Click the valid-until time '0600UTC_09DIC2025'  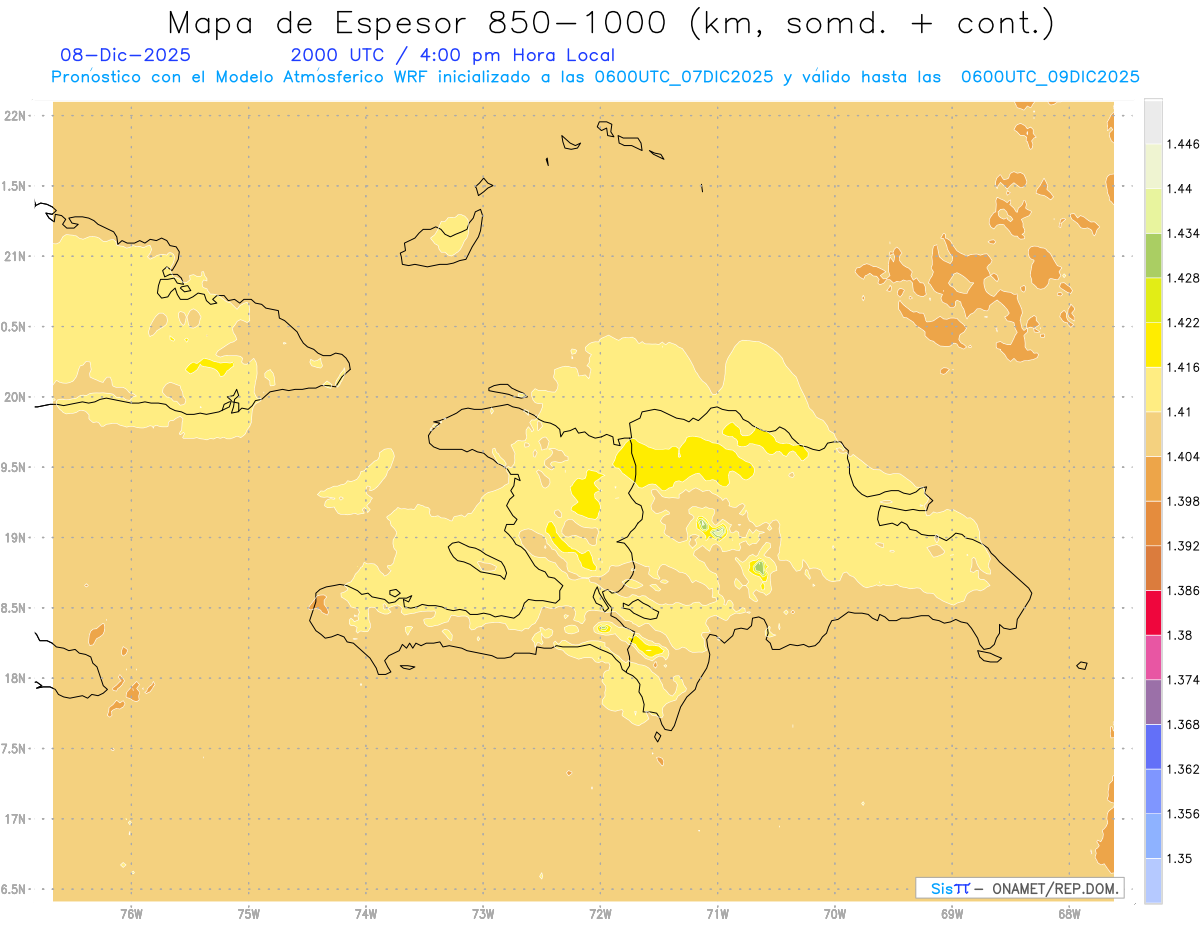(x=1050, y=77)
